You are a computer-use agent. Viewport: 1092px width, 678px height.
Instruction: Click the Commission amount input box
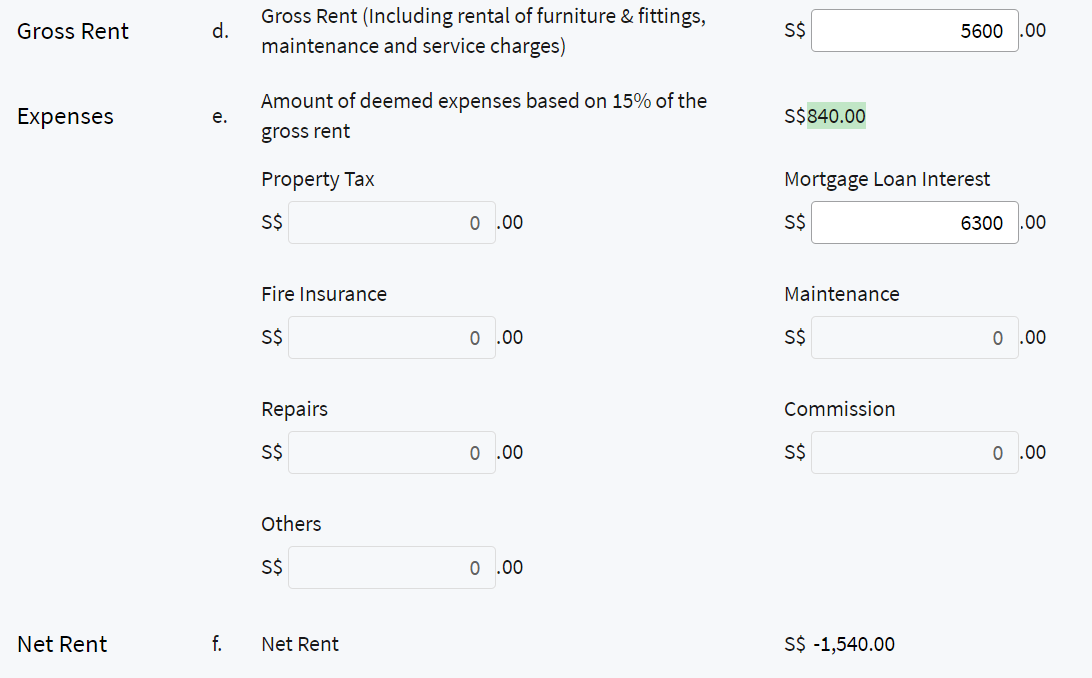pyautogui.click(x=914, y=453)
